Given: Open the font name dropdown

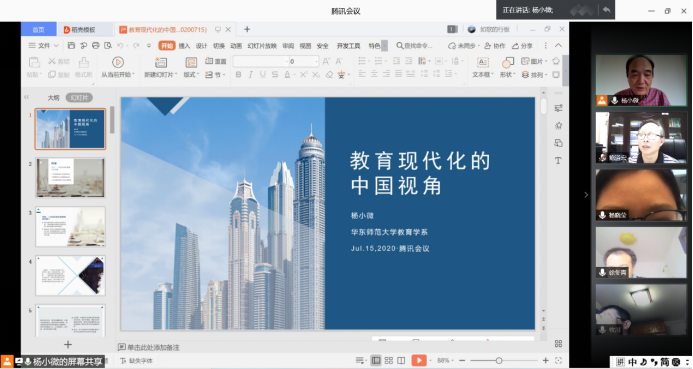Looking at the screenshot, I should (x=286, y=61).
